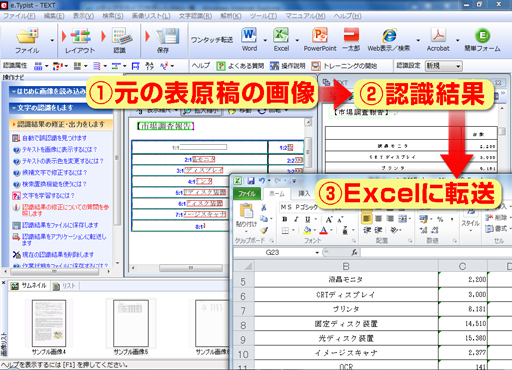Click the PowerPoint transfer icon

coord(320,35)
